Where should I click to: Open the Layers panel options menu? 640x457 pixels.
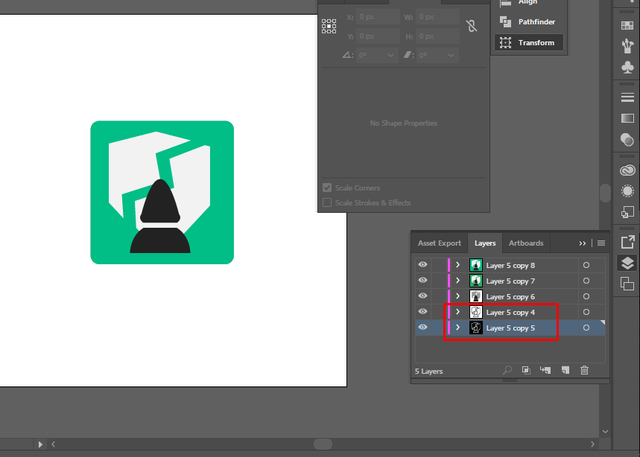[x=601, y=243]
